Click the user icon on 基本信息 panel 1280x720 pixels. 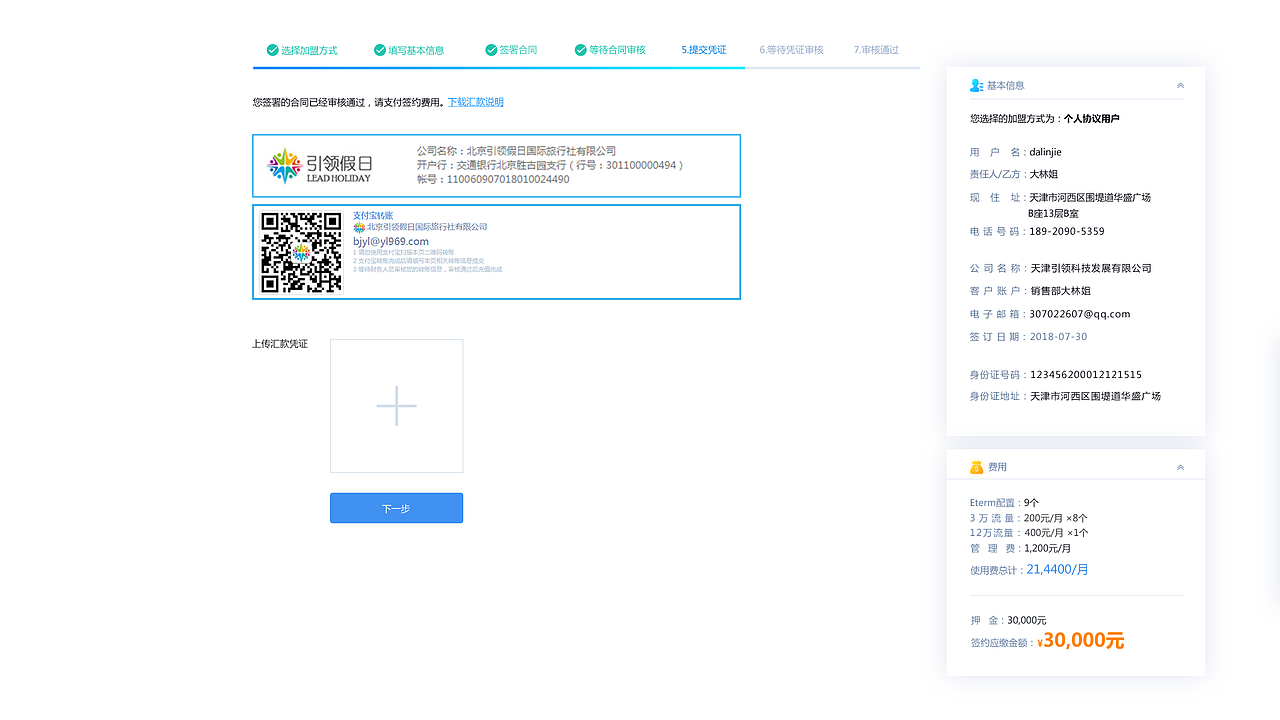974,85
